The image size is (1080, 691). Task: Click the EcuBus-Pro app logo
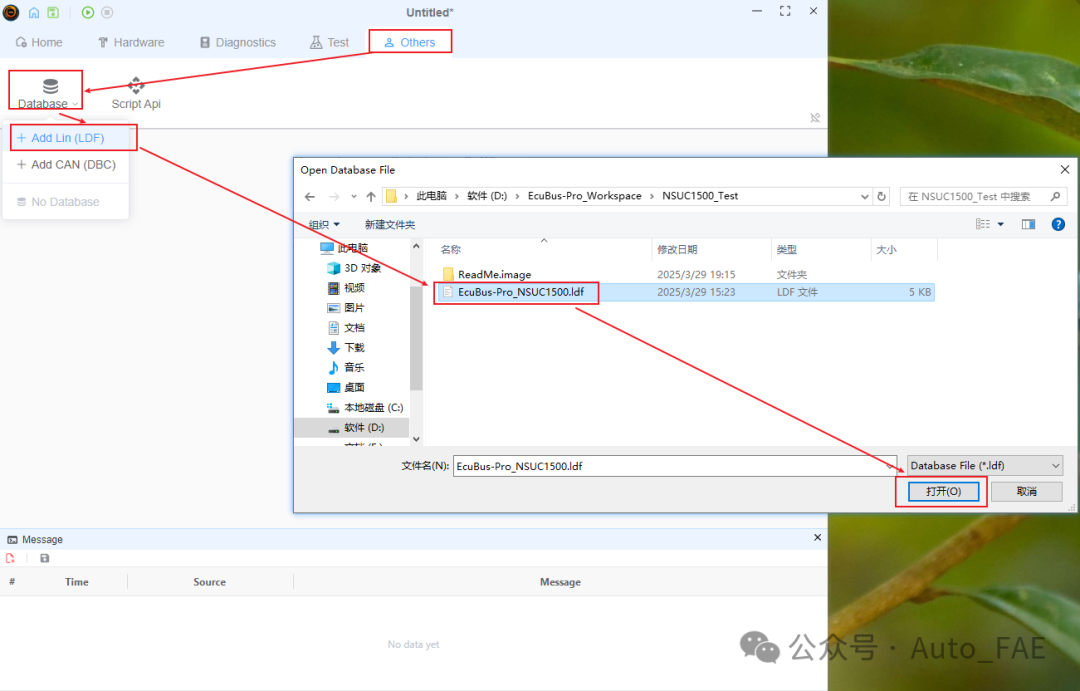11,12
